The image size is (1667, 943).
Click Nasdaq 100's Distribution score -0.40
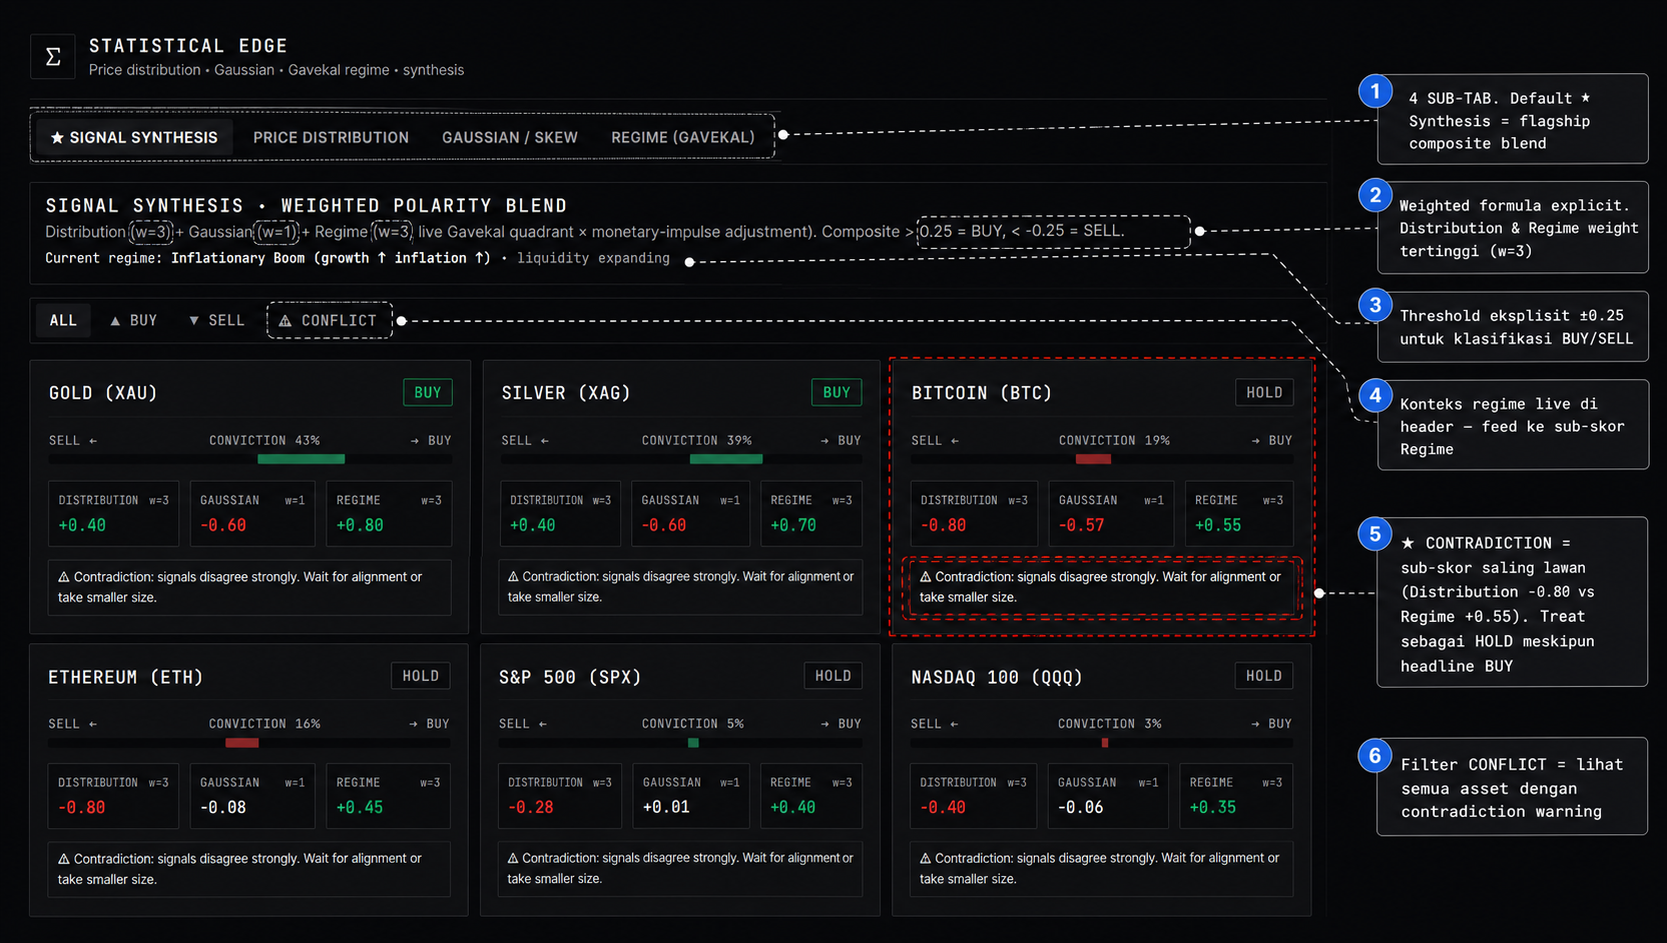943,807
